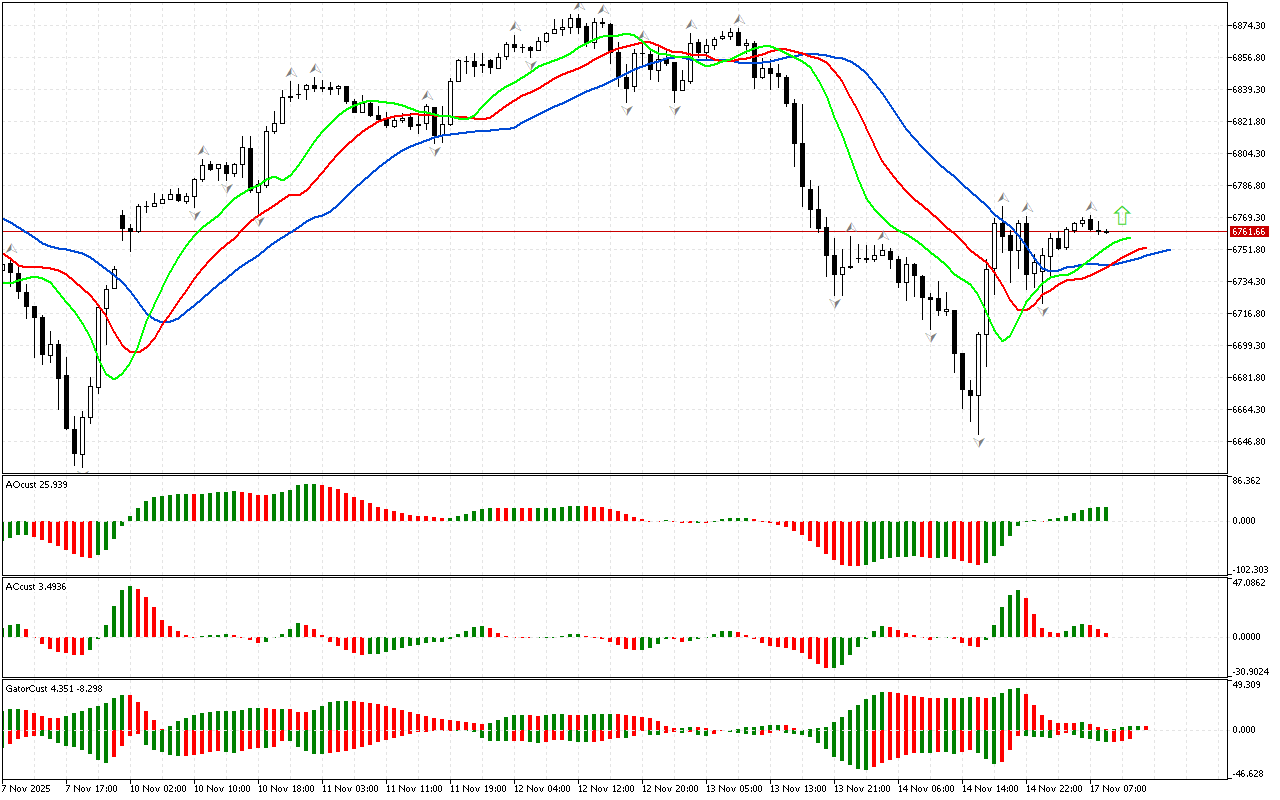1280x800 pixels.
Task: Click the 47.0862 AC scale value
Action: click(1250, 582)
